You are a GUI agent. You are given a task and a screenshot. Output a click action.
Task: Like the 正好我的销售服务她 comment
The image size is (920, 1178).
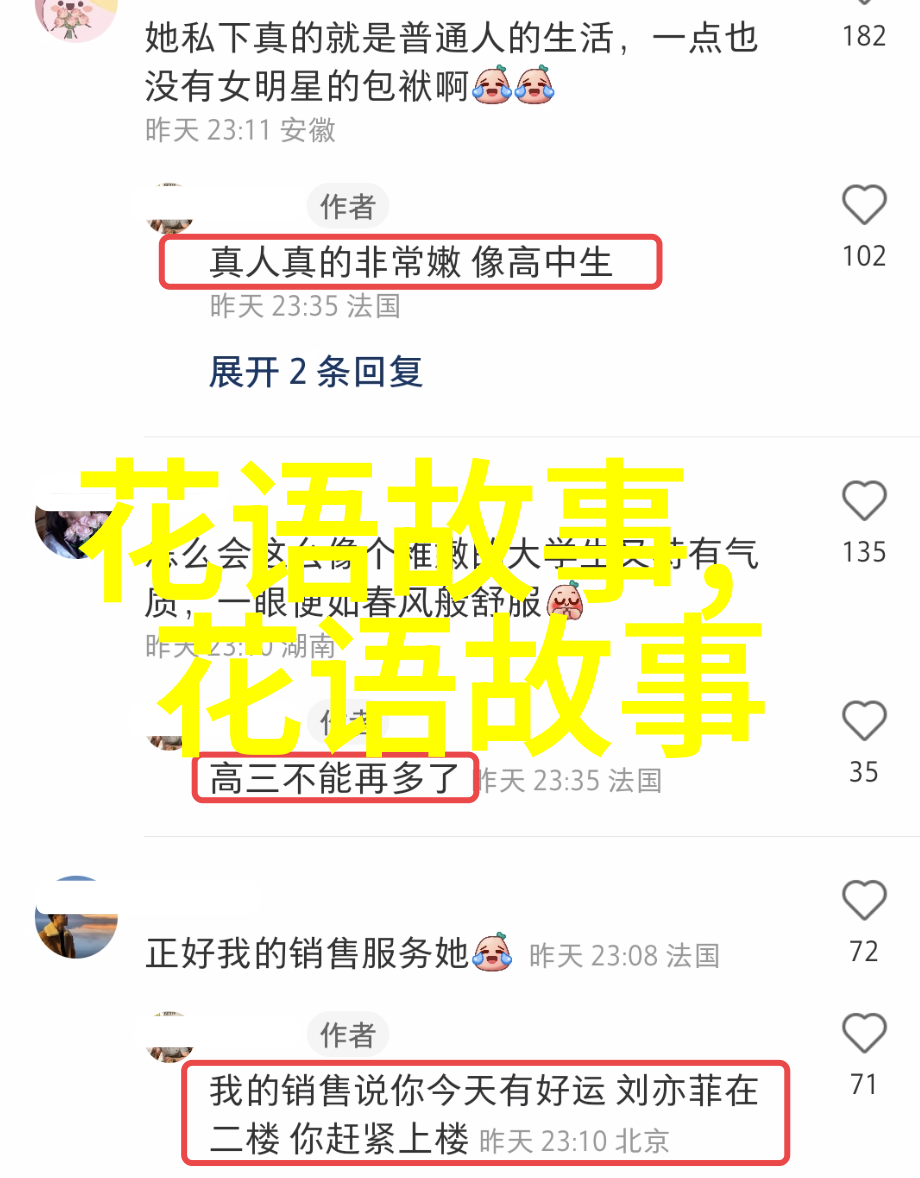click(x=864, y=900)
